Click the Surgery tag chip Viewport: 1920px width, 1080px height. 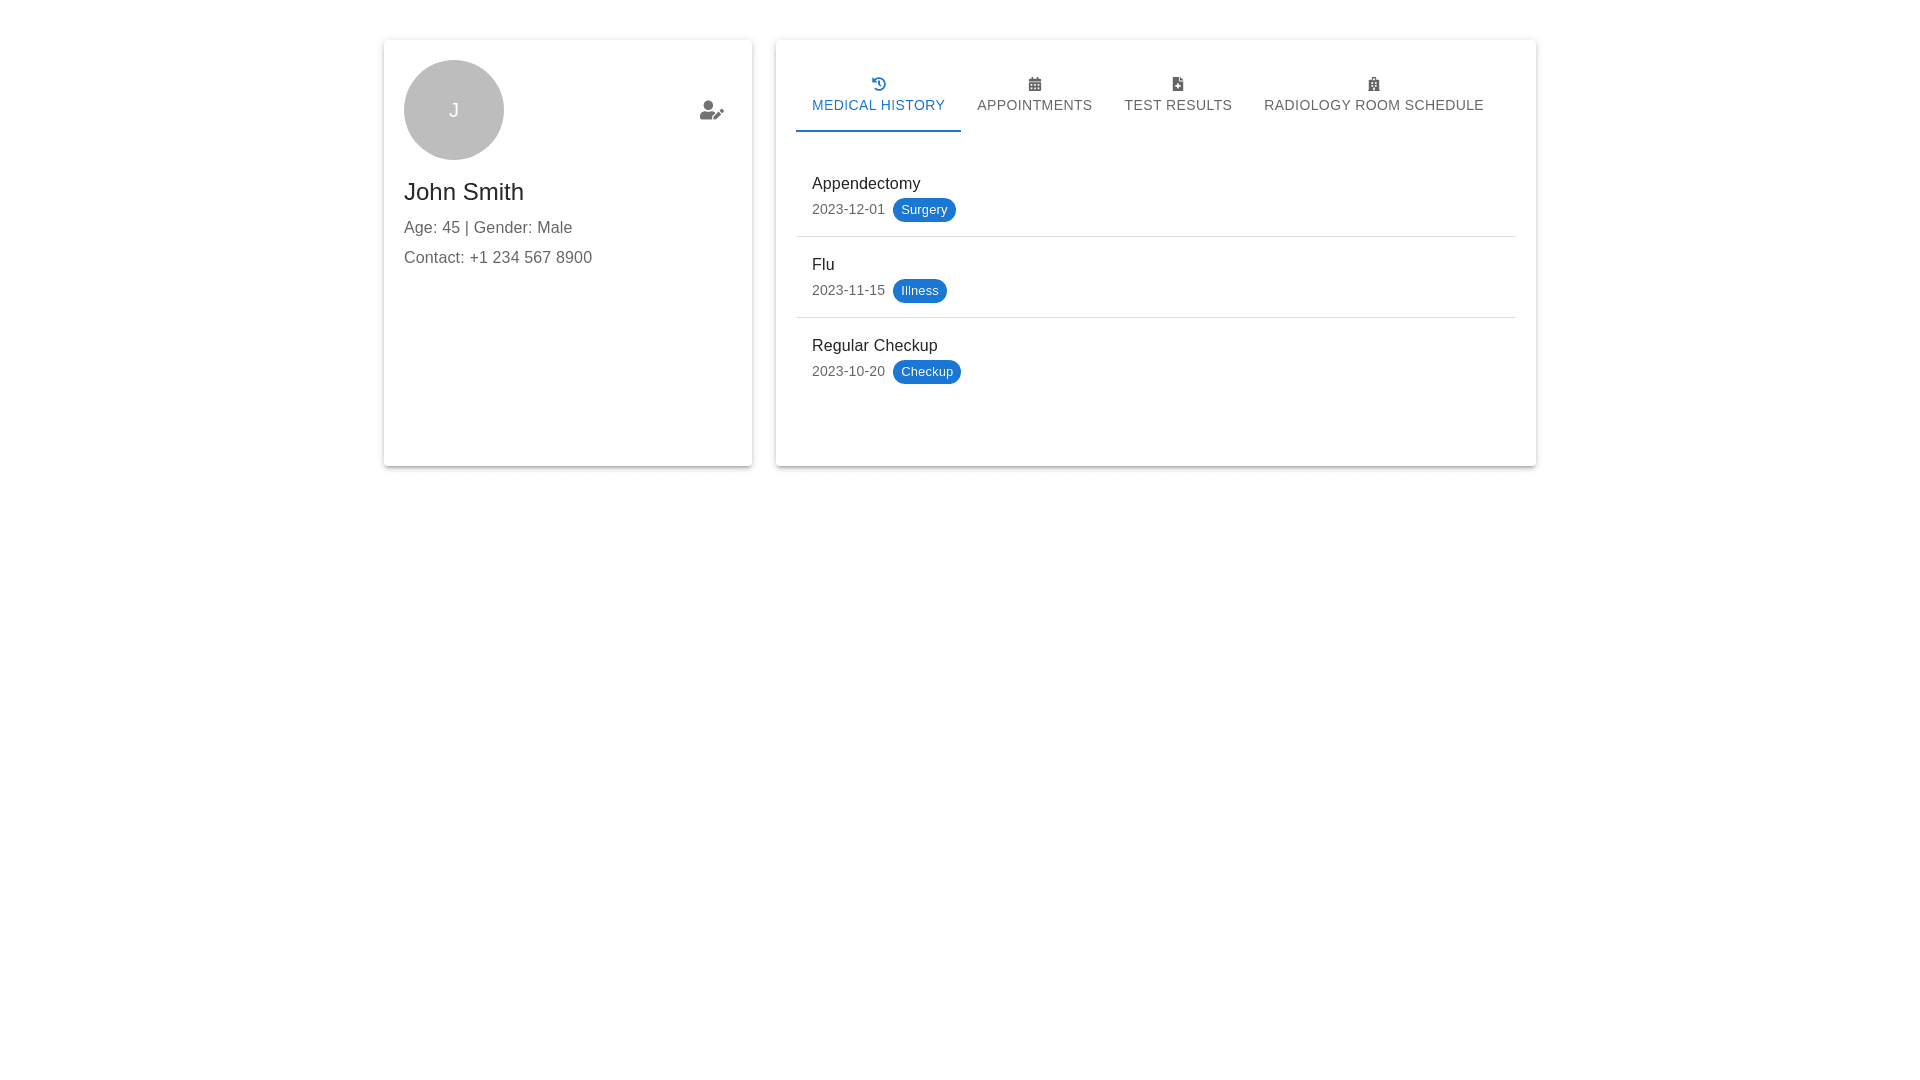pos(923,210)
